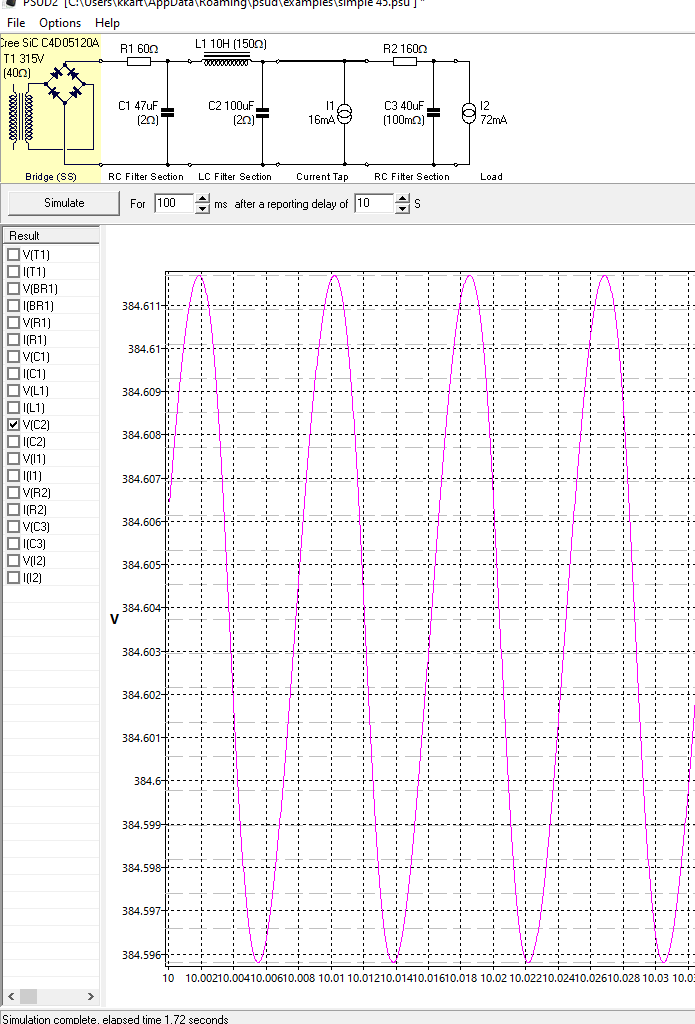This screenshot has width=695, height=1024.
Task: Enable the V(R2) result trace
Action: coord(13,492)
